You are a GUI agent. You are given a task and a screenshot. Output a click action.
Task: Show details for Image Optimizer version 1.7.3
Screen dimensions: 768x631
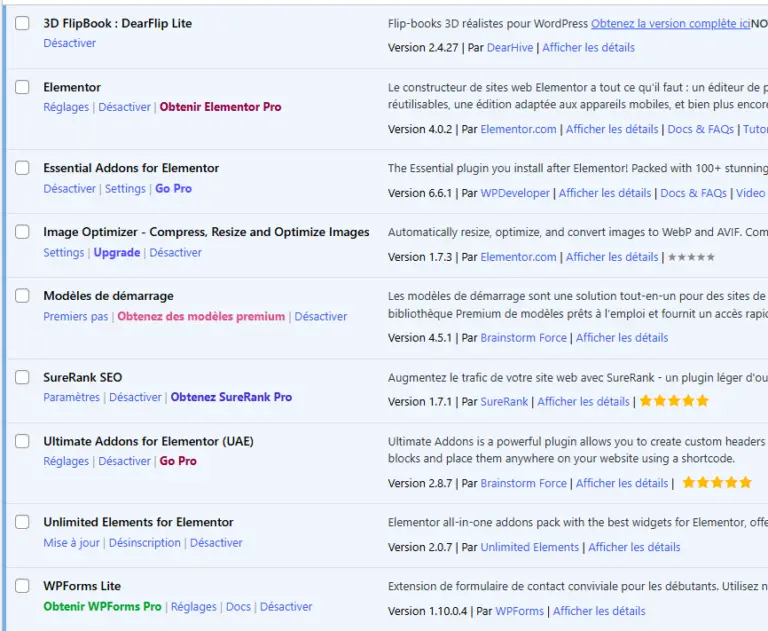612,257
